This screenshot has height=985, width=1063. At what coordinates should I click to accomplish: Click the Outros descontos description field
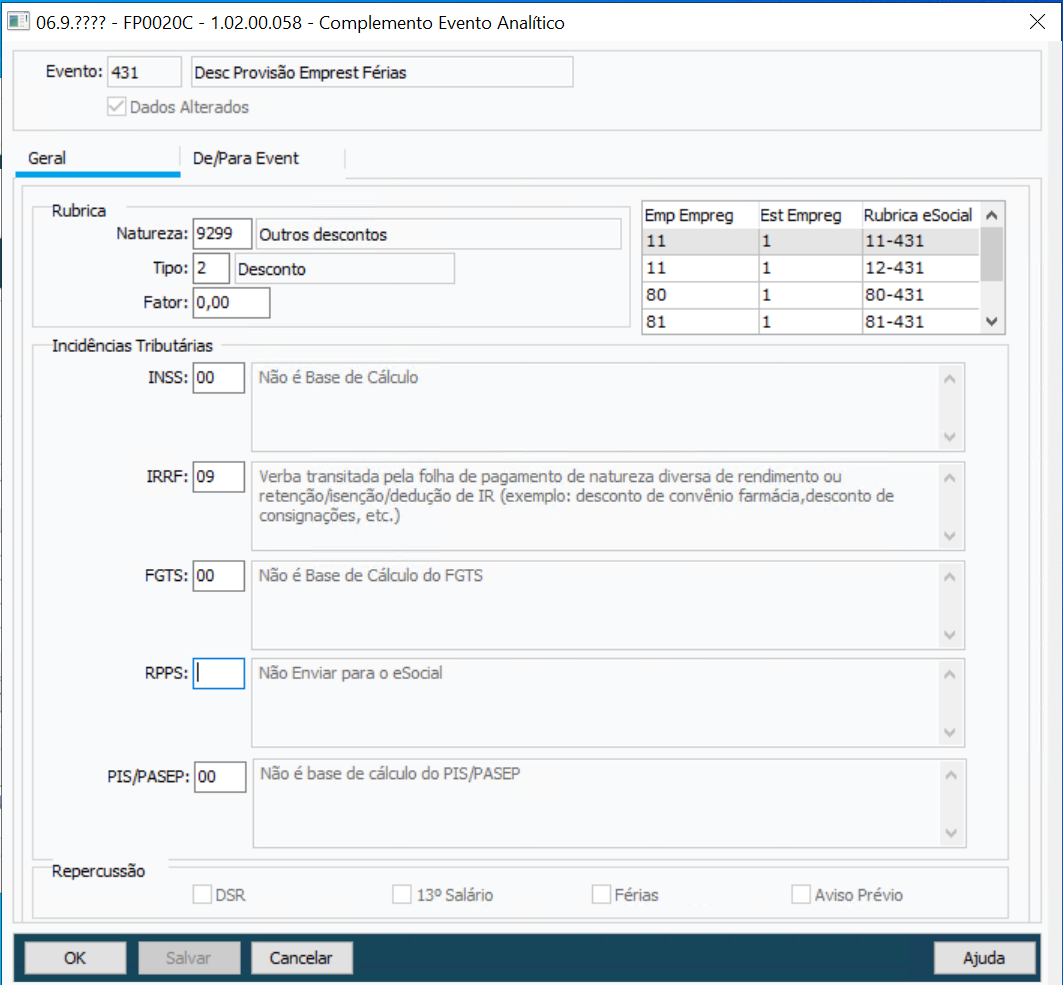(x=439, y=234)
